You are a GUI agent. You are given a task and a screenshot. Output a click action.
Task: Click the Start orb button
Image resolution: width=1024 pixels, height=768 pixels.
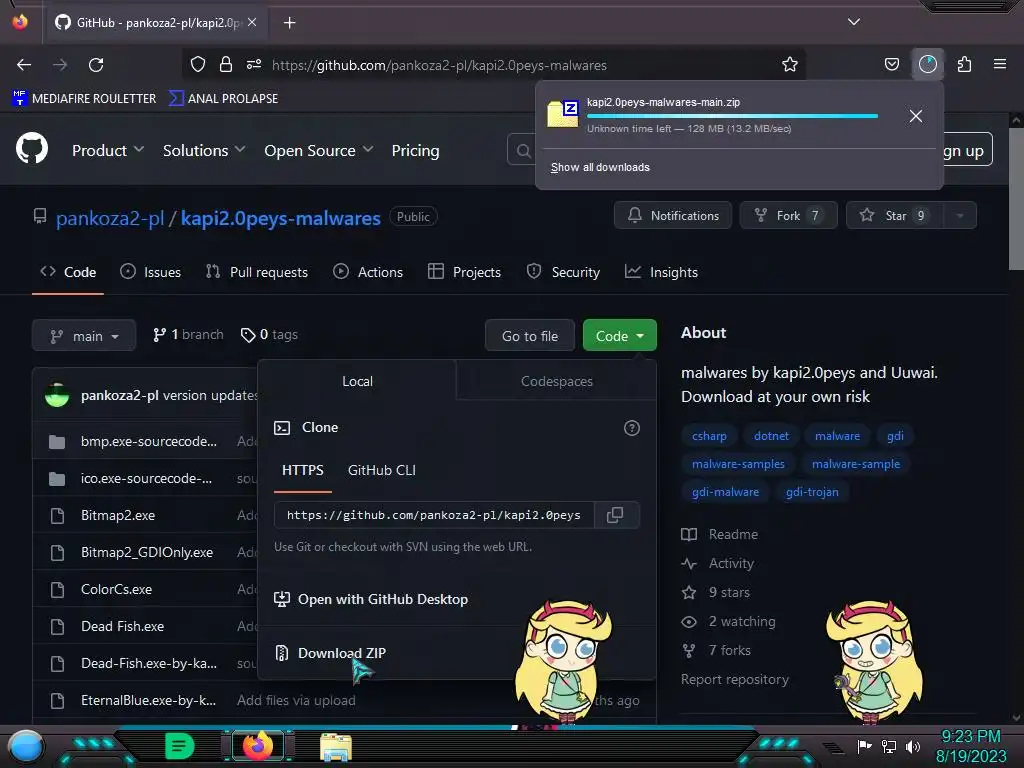point(25,747)
